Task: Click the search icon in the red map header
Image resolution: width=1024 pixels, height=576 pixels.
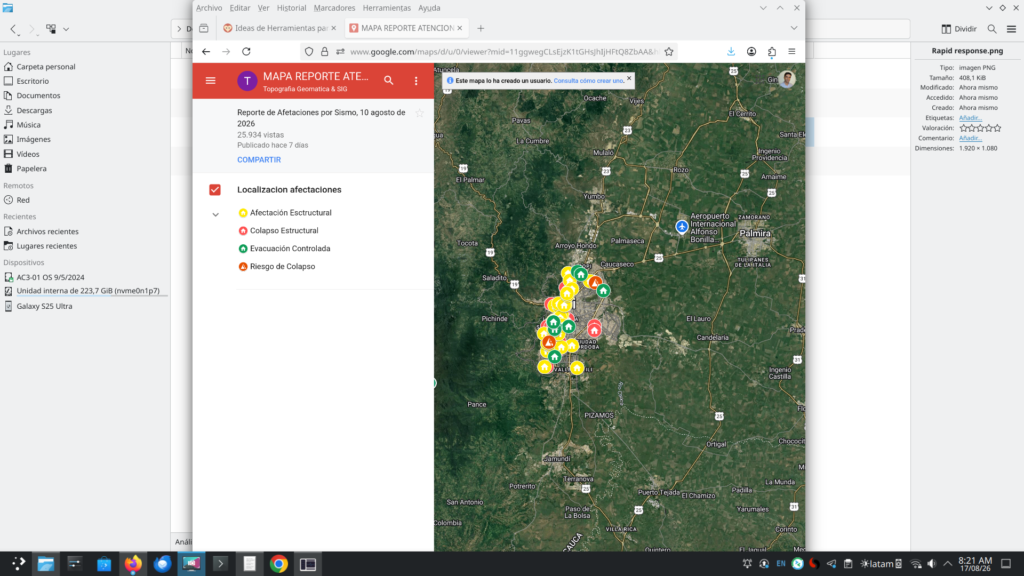Action: [x=389, y=80]
